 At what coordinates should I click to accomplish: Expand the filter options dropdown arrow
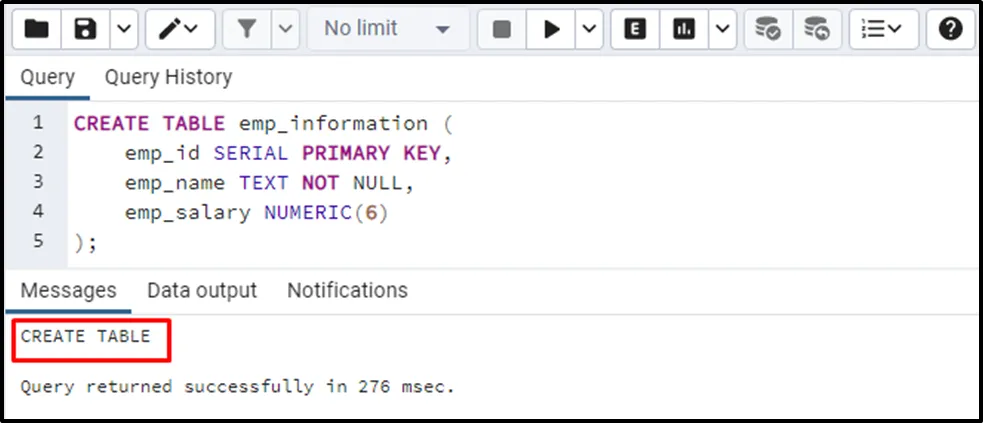[x=285, y=30]
